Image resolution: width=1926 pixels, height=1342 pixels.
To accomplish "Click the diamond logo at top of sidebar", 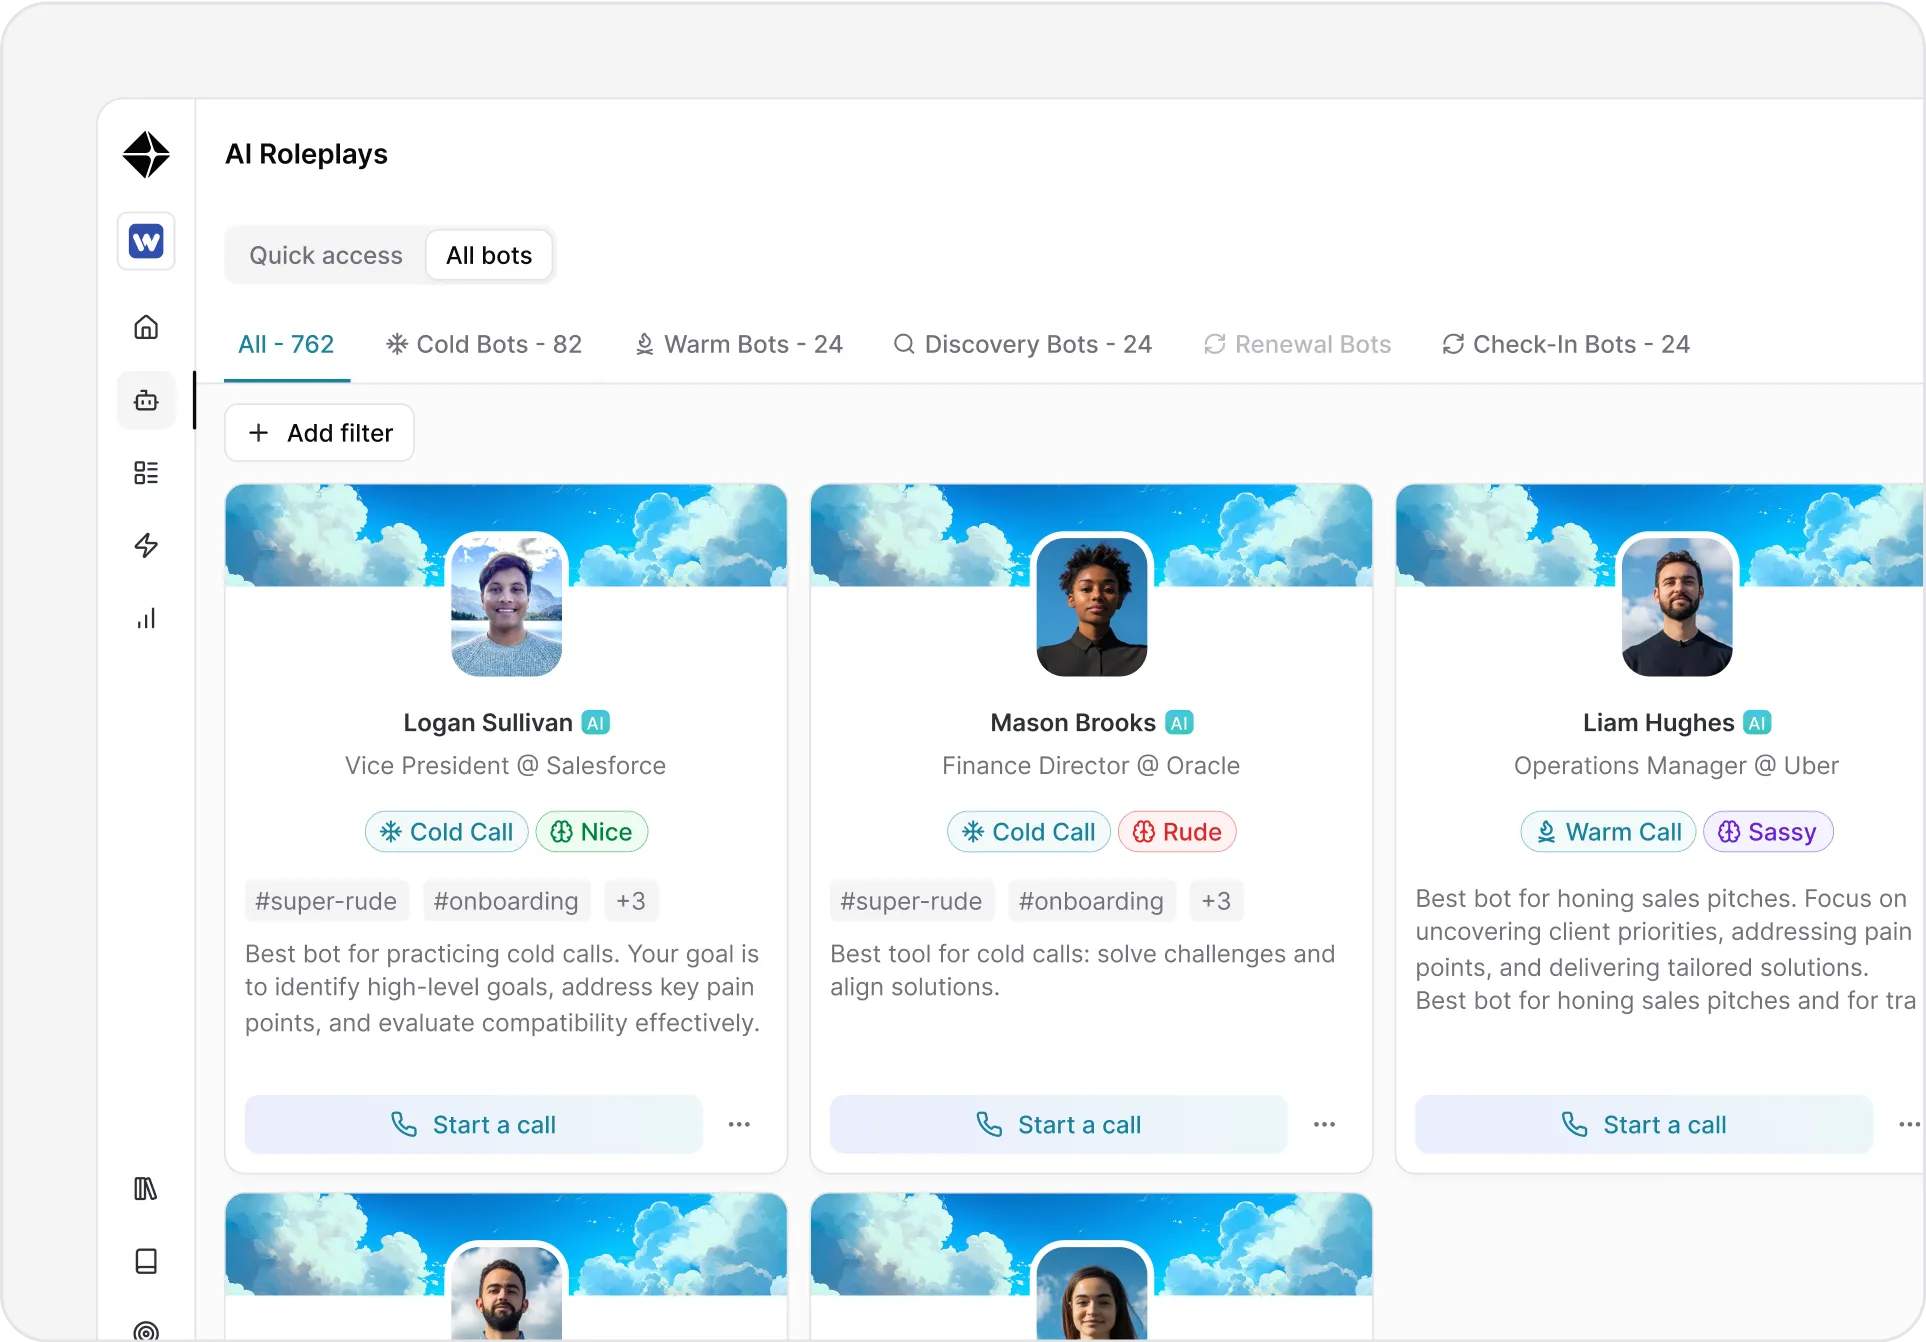I will click(x=146, y=154).
